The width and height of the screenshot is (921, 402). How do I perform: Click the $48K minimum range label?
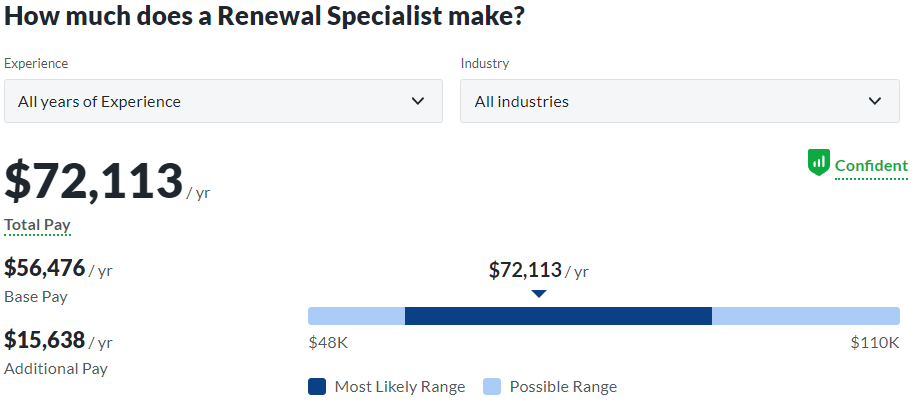(328, 343)
